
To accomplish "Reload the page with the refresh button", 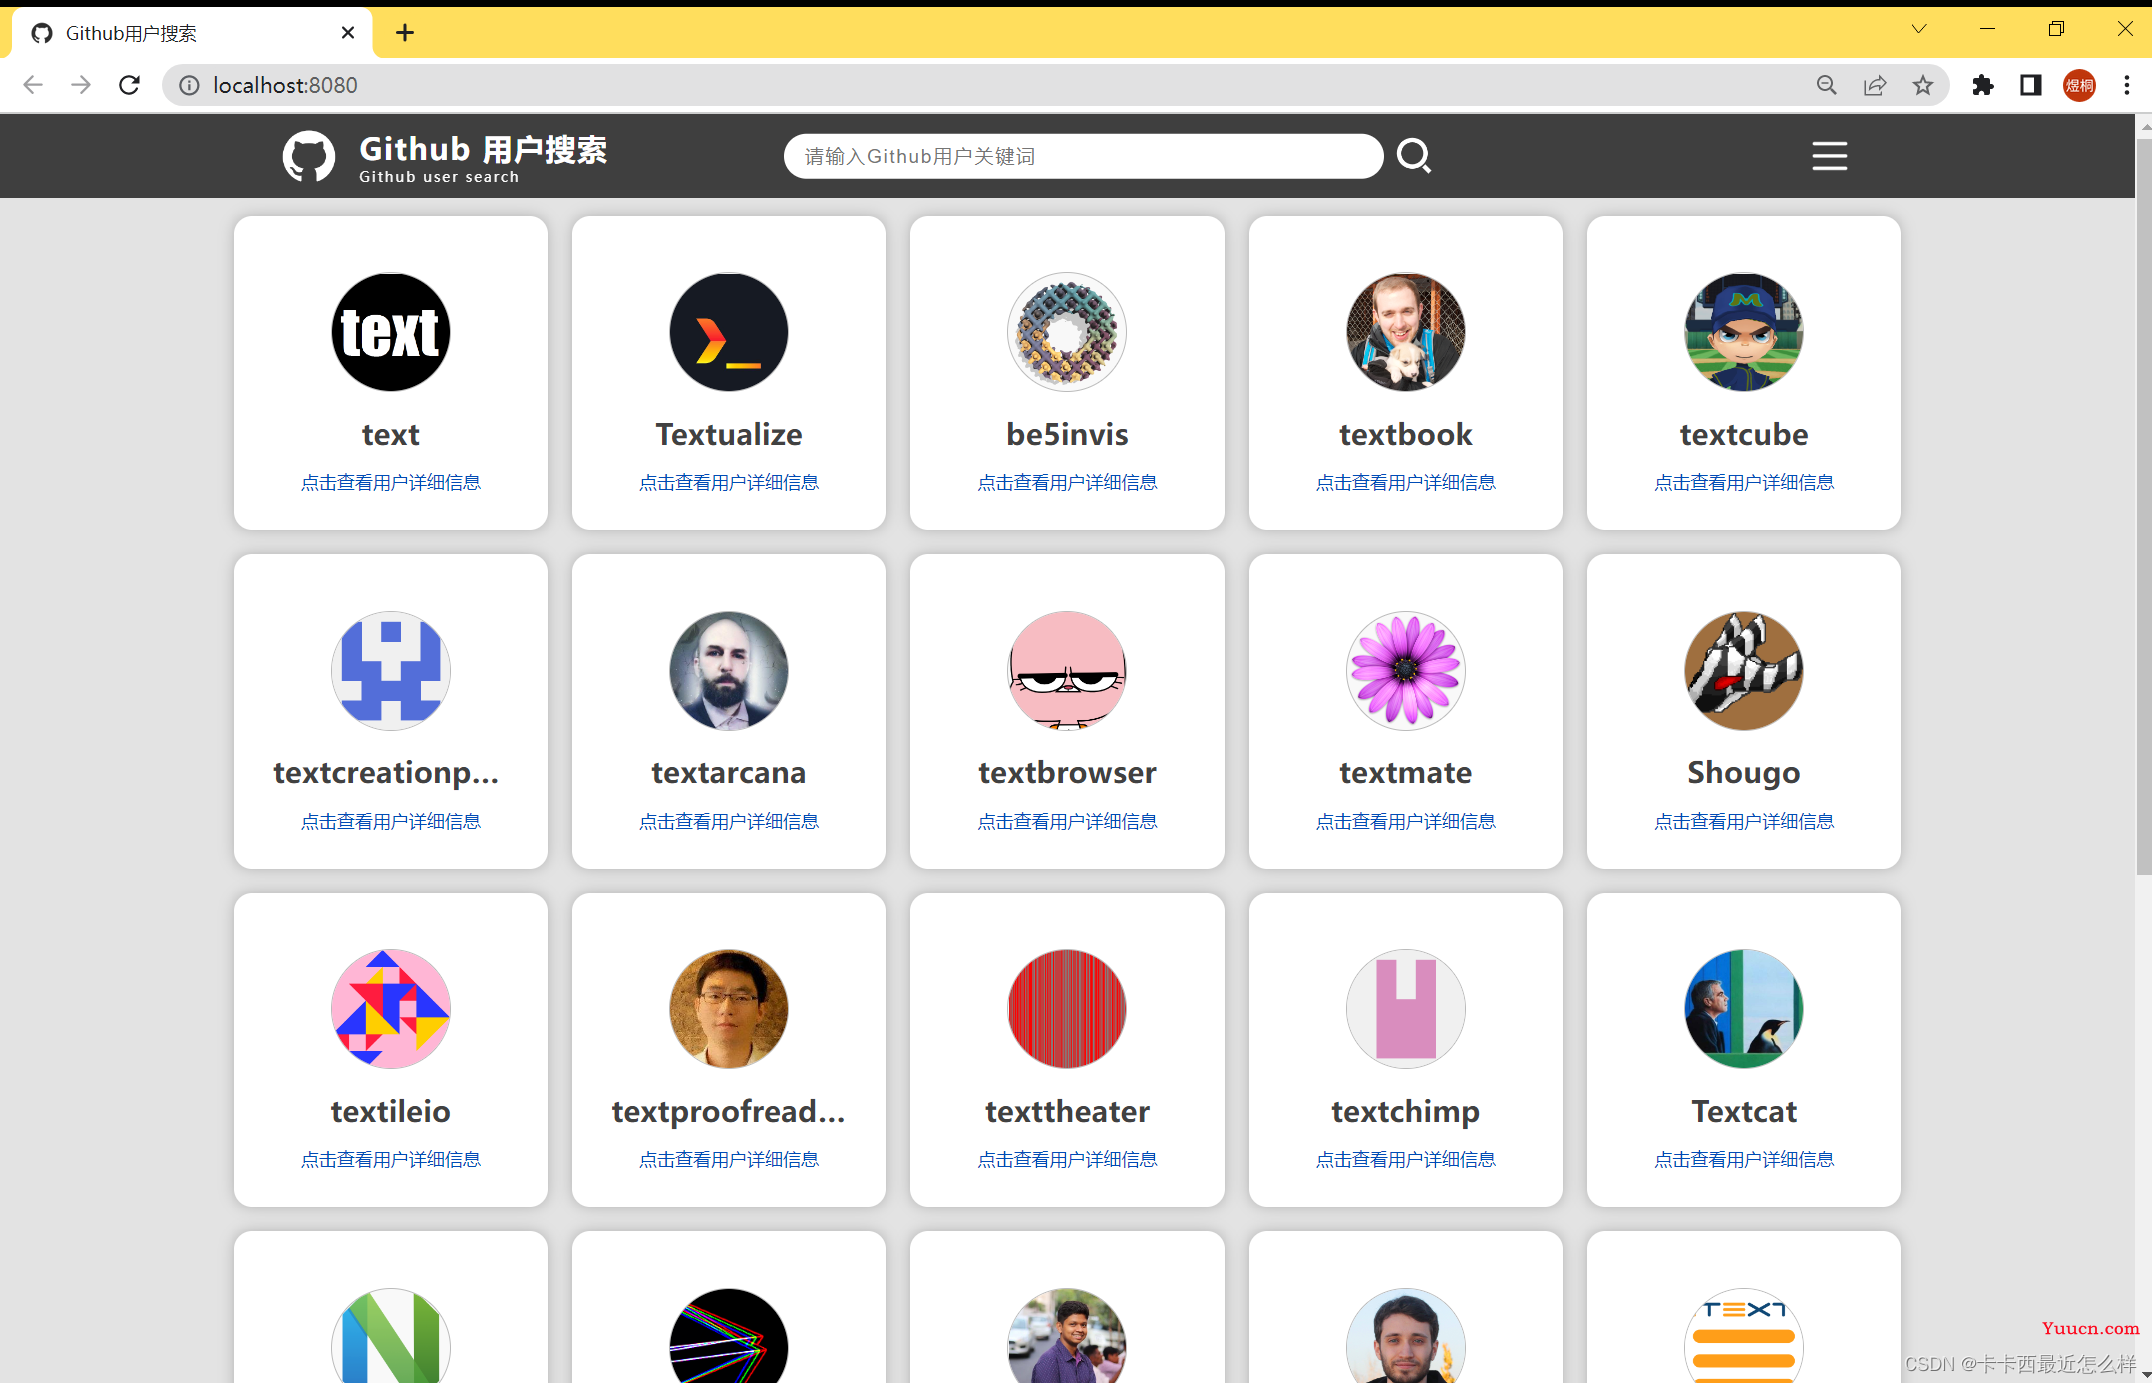I will point(130,85).
